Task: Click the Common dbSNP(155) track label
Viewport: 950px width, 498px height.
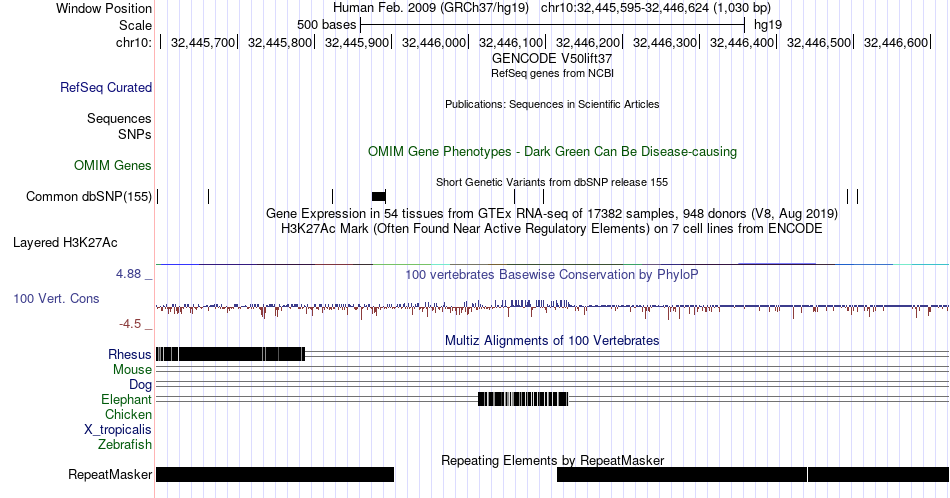Action: (89, 196)
